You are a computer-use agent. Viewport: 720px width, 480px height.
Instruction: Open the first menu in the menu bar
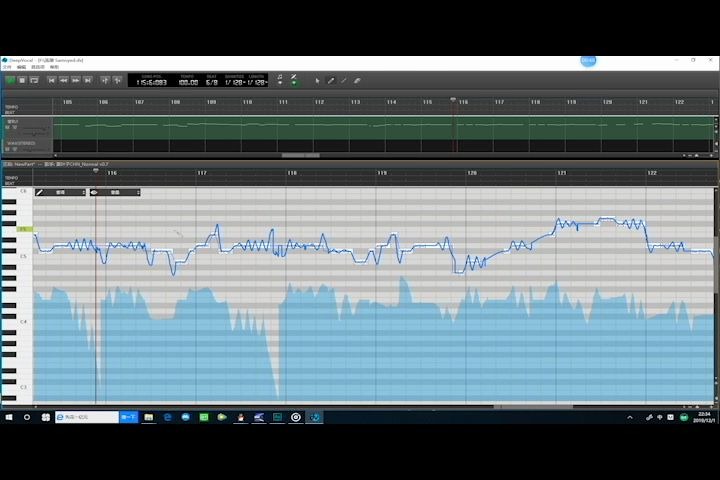(x=7, y=67)
